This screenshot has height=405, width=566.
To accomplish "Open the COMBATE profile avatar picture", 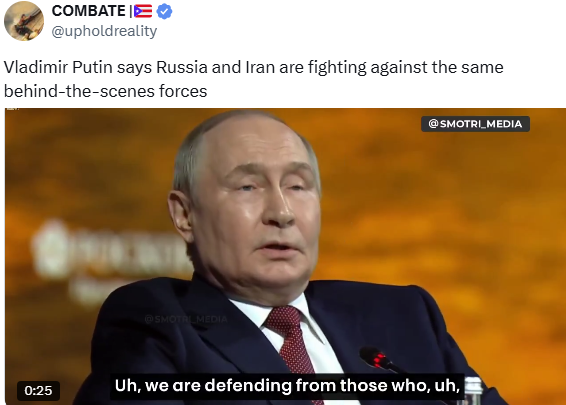I will point(24,21).
